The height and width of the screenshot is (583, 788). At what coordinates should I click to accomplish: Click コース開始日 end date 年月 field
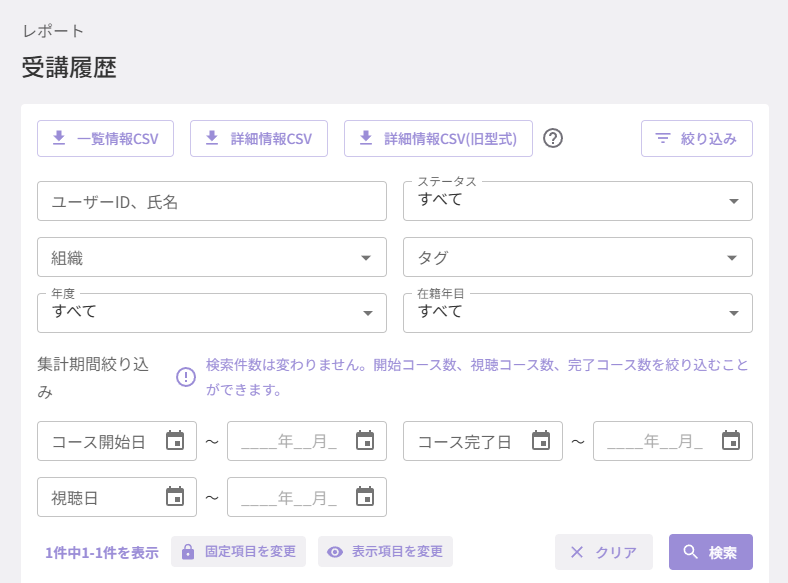pos(307,441)
